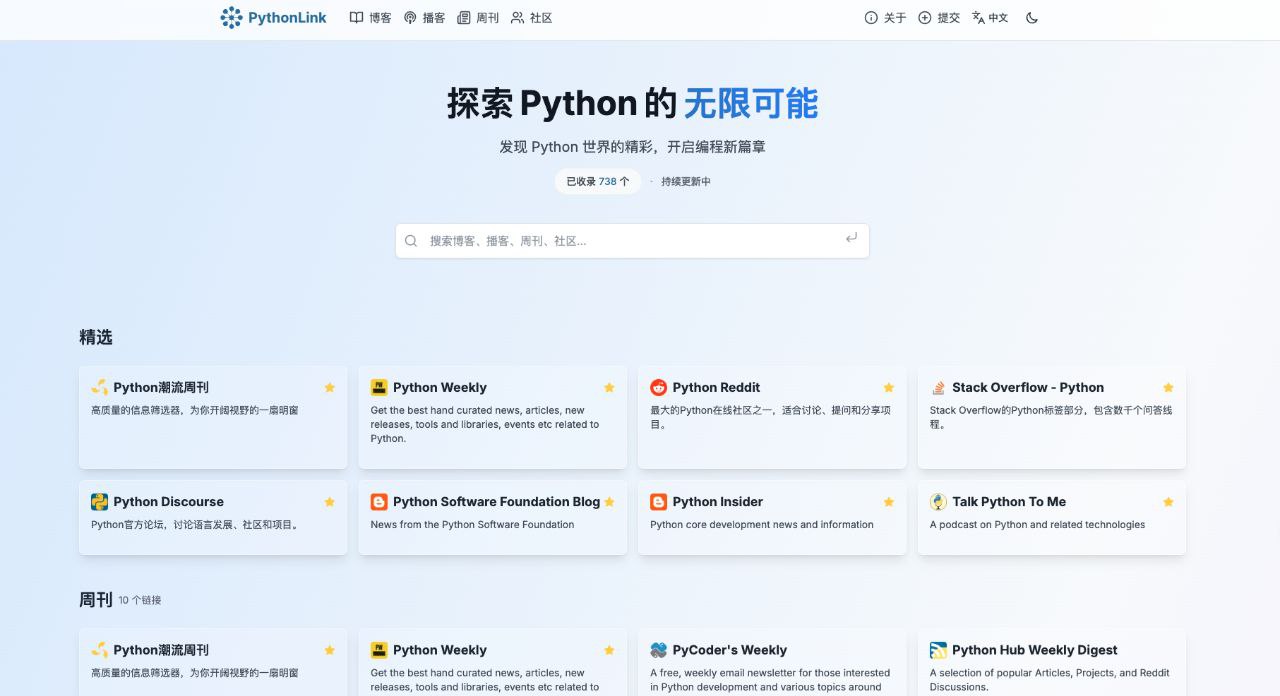Click the Python Insider blogger icon
The image size is (1280, 696).
coord(658,502)
